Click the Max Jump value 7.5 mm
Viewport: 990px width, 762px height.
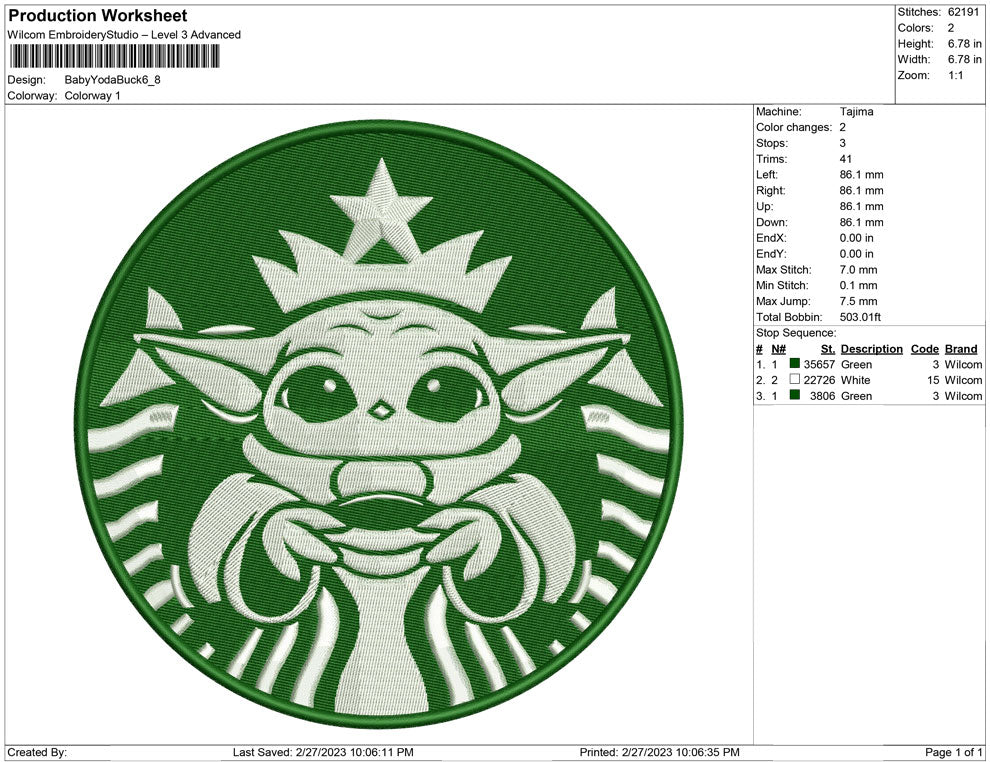pyautogui.click(x=858, y=301)
